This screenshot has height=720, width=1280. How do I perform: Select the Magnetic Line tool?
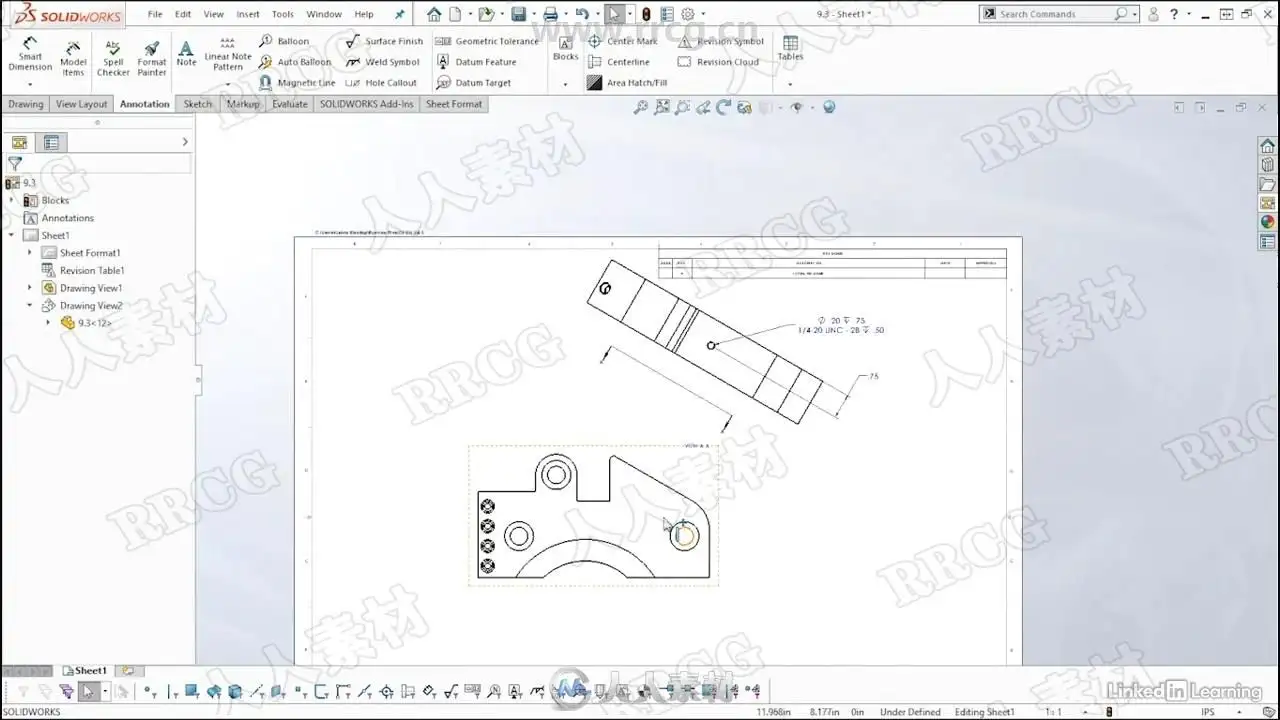tap(297, 83)
